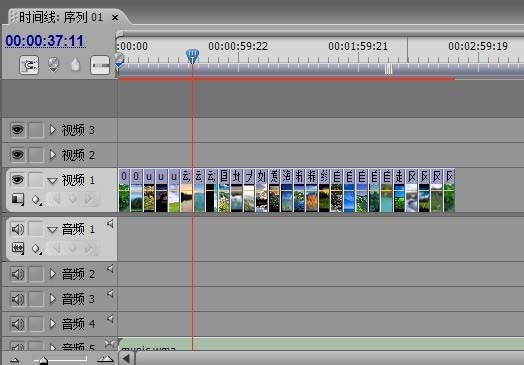Click the timeline zoom slider handle
The image size is (524, 365).
click(x=43, y=360)
